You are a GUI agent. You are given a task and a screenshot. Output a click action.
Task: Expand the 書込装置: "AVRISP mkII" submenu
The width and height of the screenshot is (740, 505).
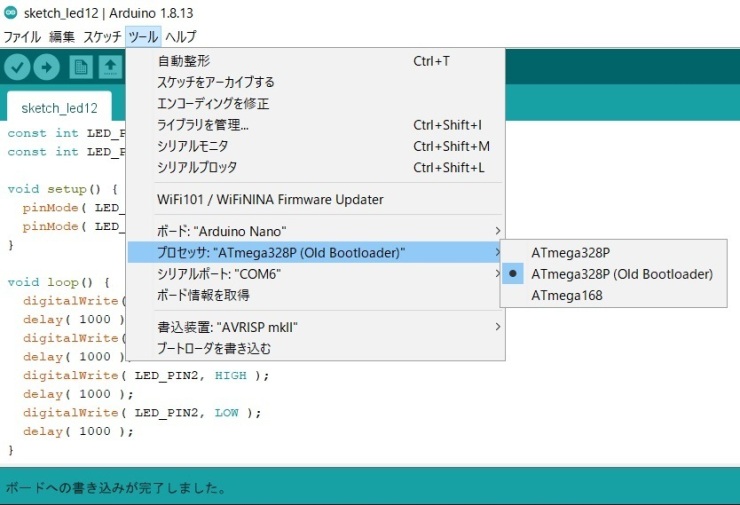click(x=316, y=327)
